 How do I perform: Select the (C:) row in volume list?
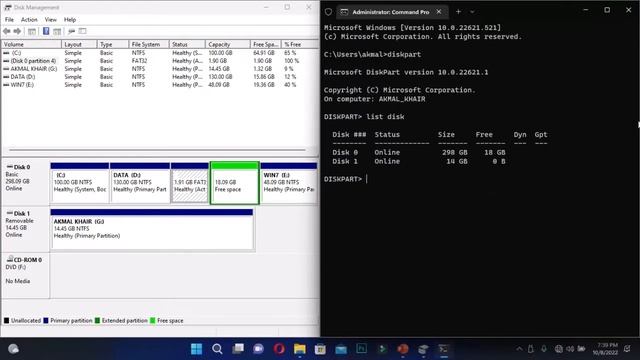(x=160, y=53)
